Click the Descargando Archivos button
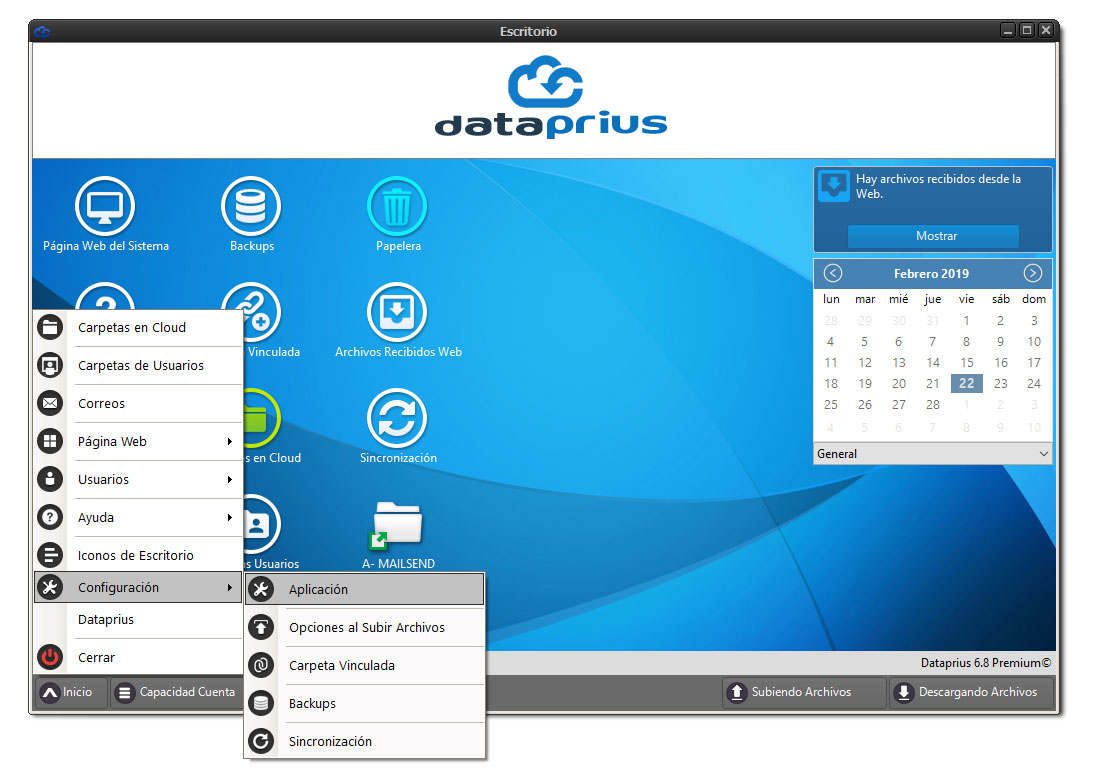 (x=971, y=692)
